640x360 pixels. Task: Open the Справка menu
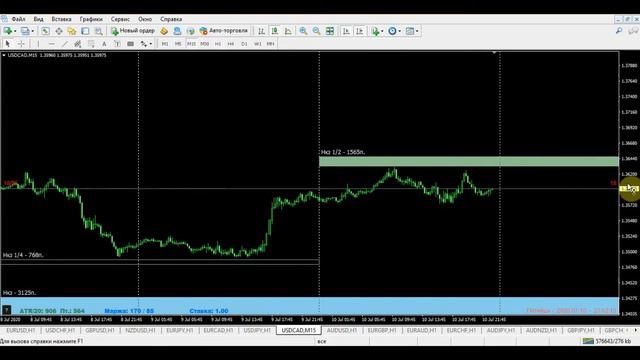(171, 19)
